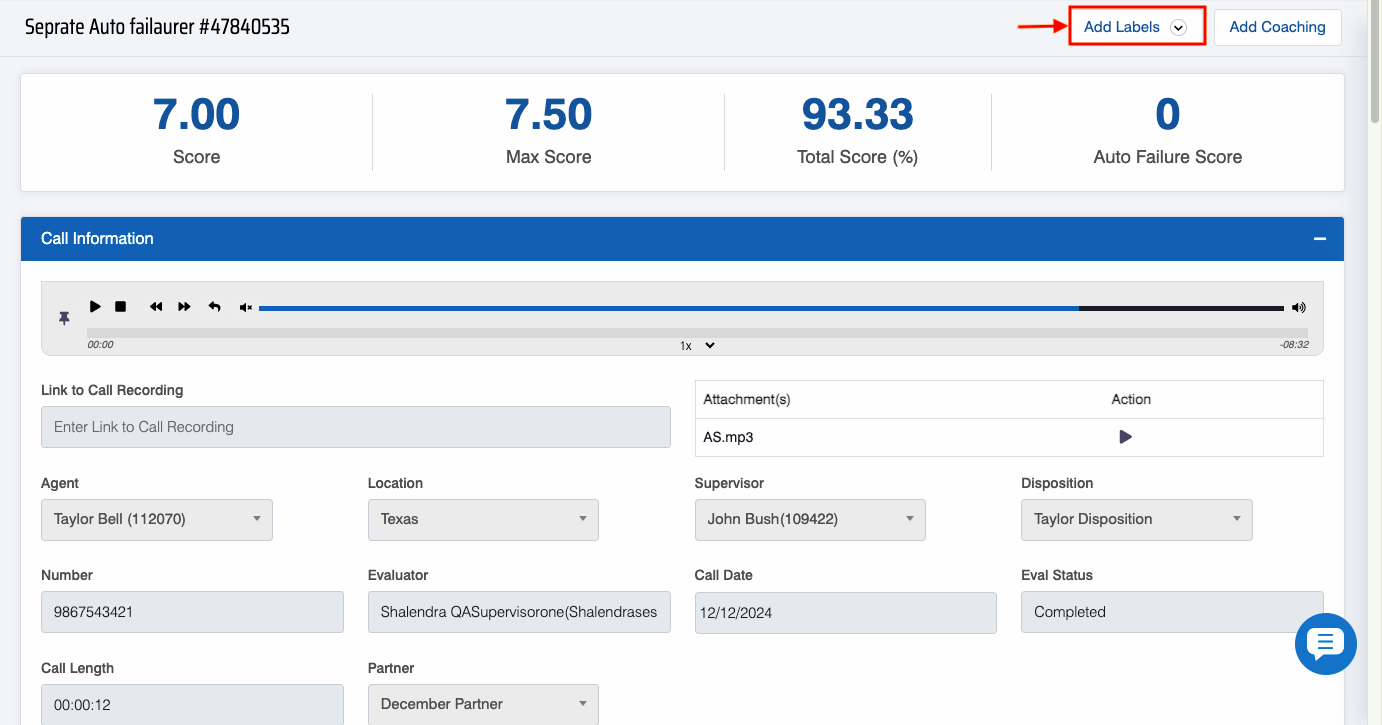
Task: Stop the audio playback
Action: (x=121, y=307)
